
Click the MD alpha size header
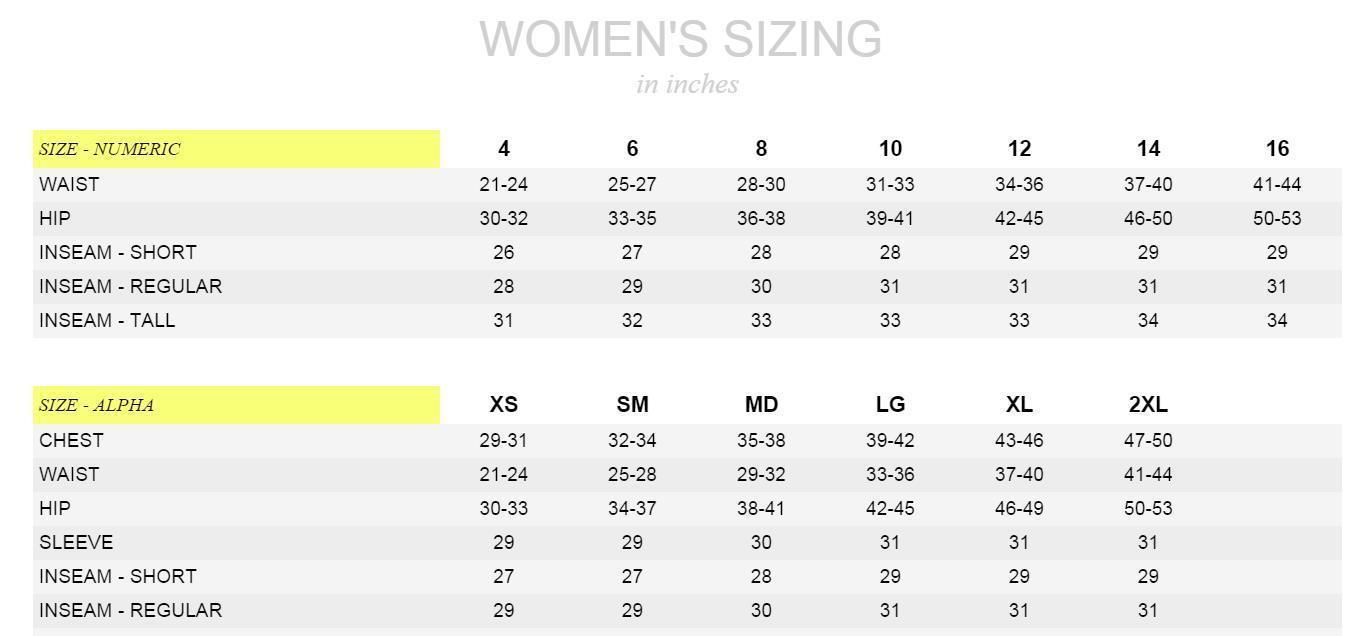[x=761, y=405]
